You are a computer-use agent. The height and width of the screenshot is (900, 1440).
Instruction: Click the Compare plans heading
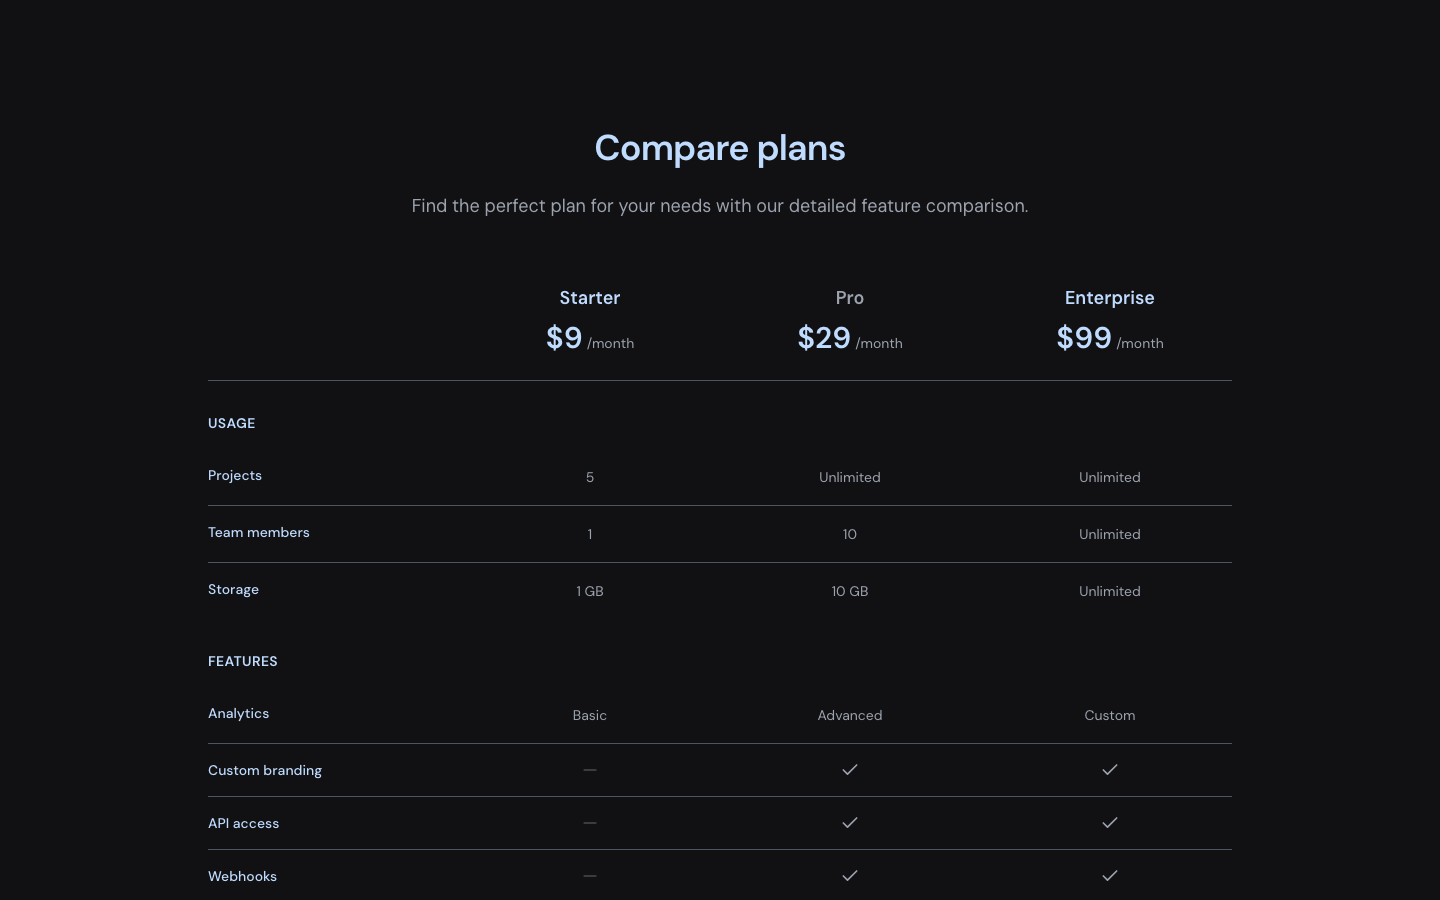(x=720, y=148)
